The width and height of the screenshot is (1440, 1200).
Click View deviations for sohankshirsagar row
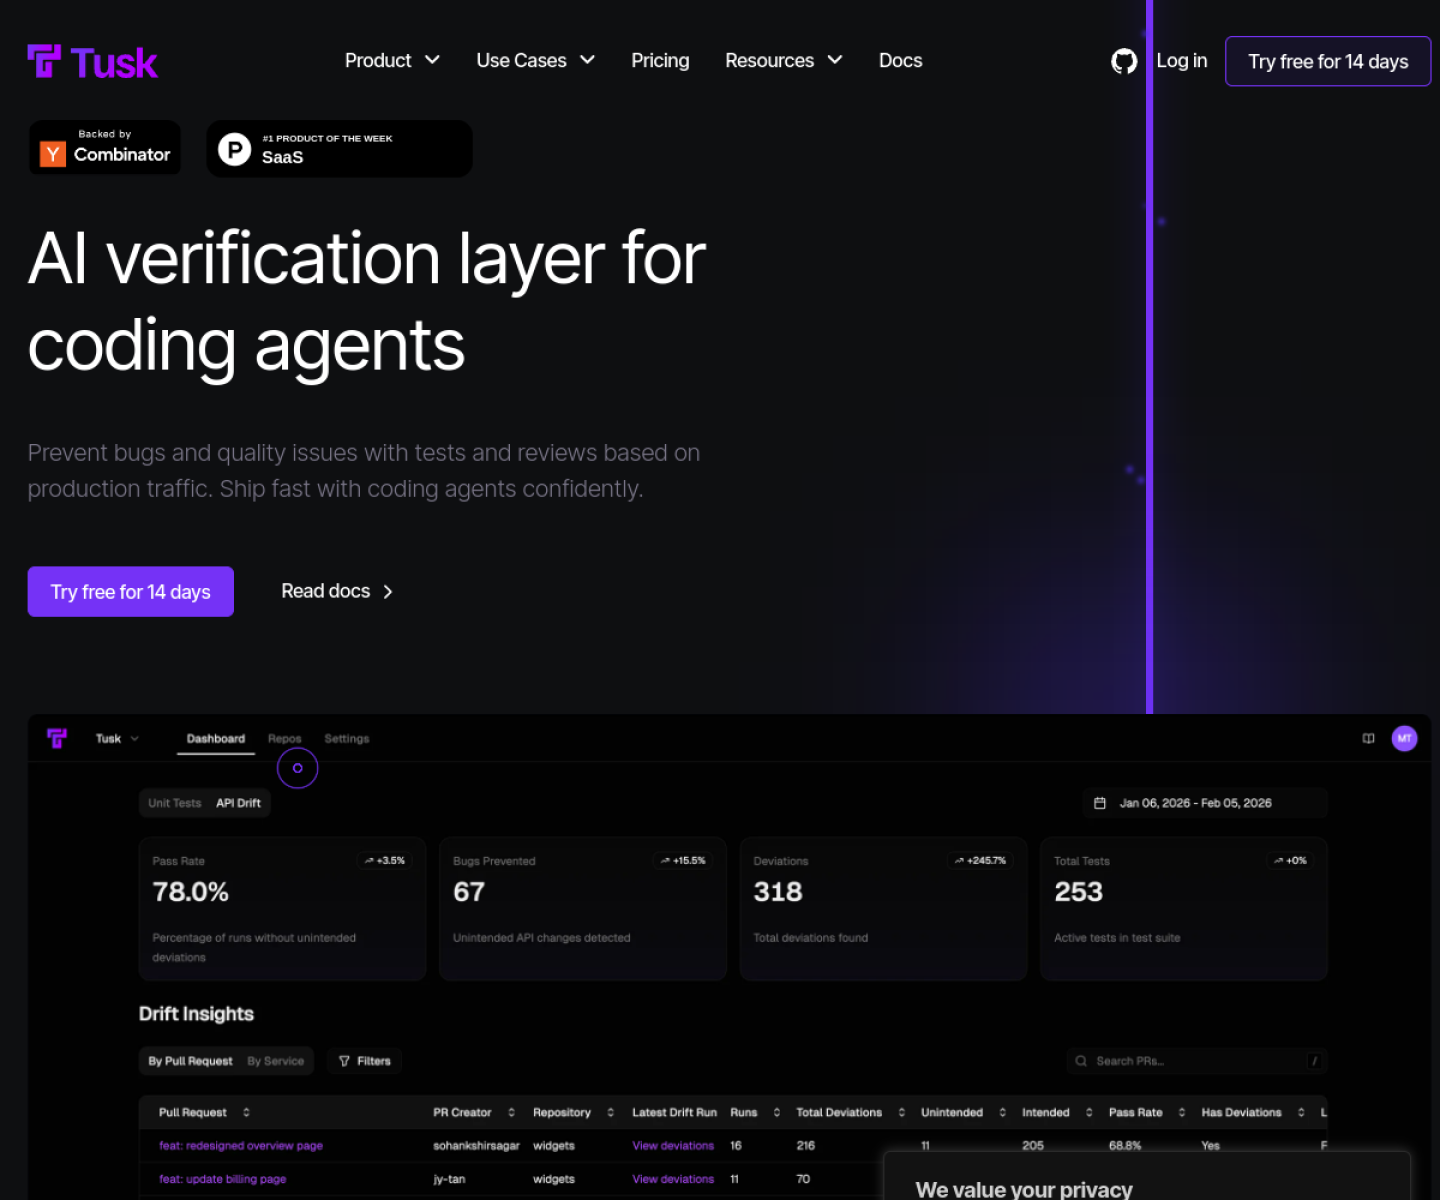coord(673,1146)
